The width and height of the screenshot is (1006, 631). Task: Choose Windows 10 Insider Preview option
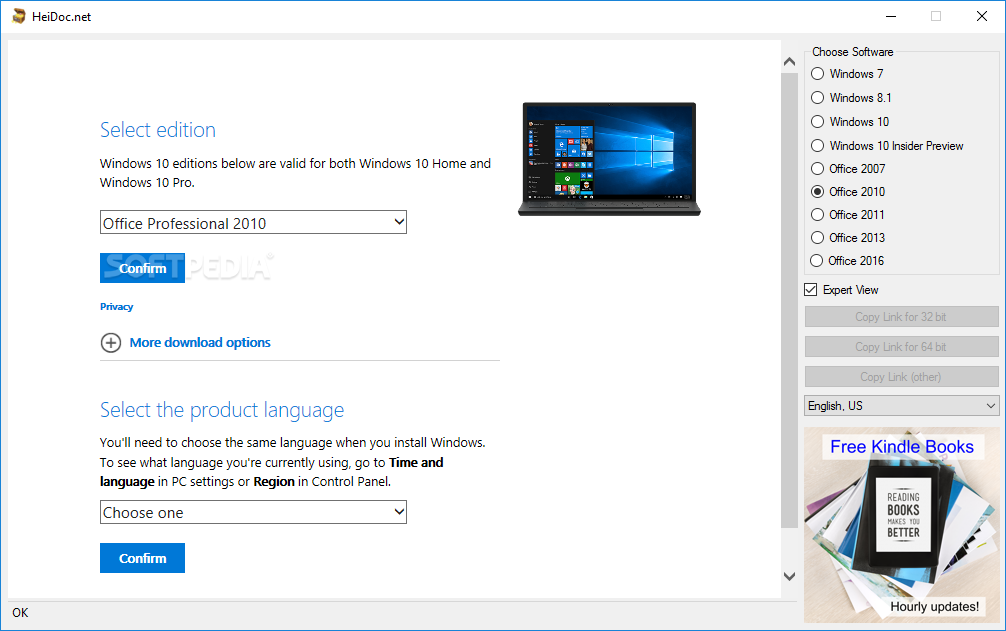tap(817, 146)
